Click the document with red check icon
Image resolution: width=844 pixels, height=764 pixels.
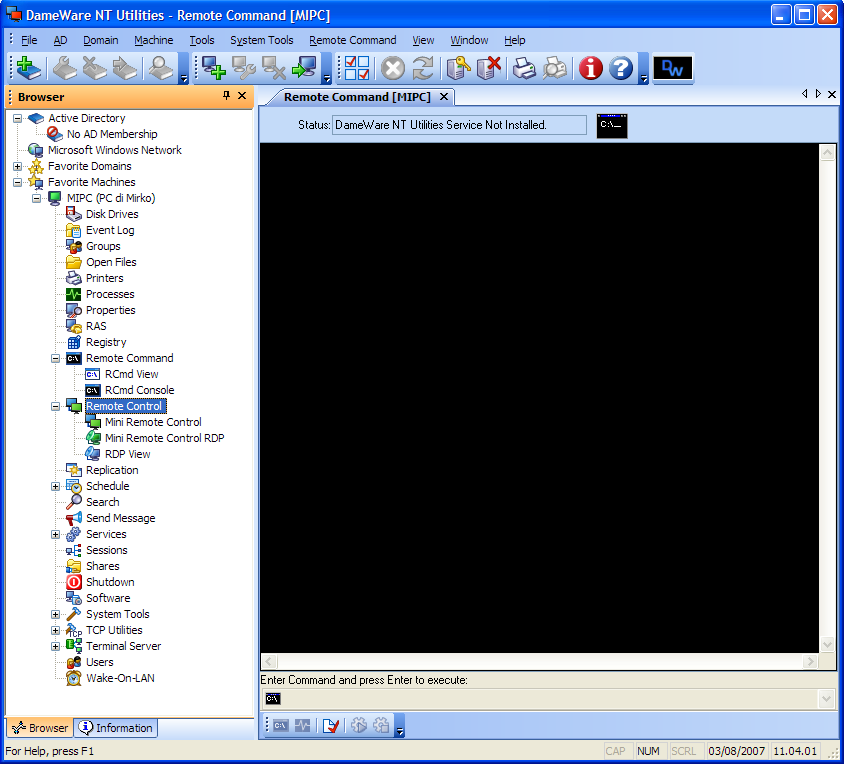coord(330,726)
